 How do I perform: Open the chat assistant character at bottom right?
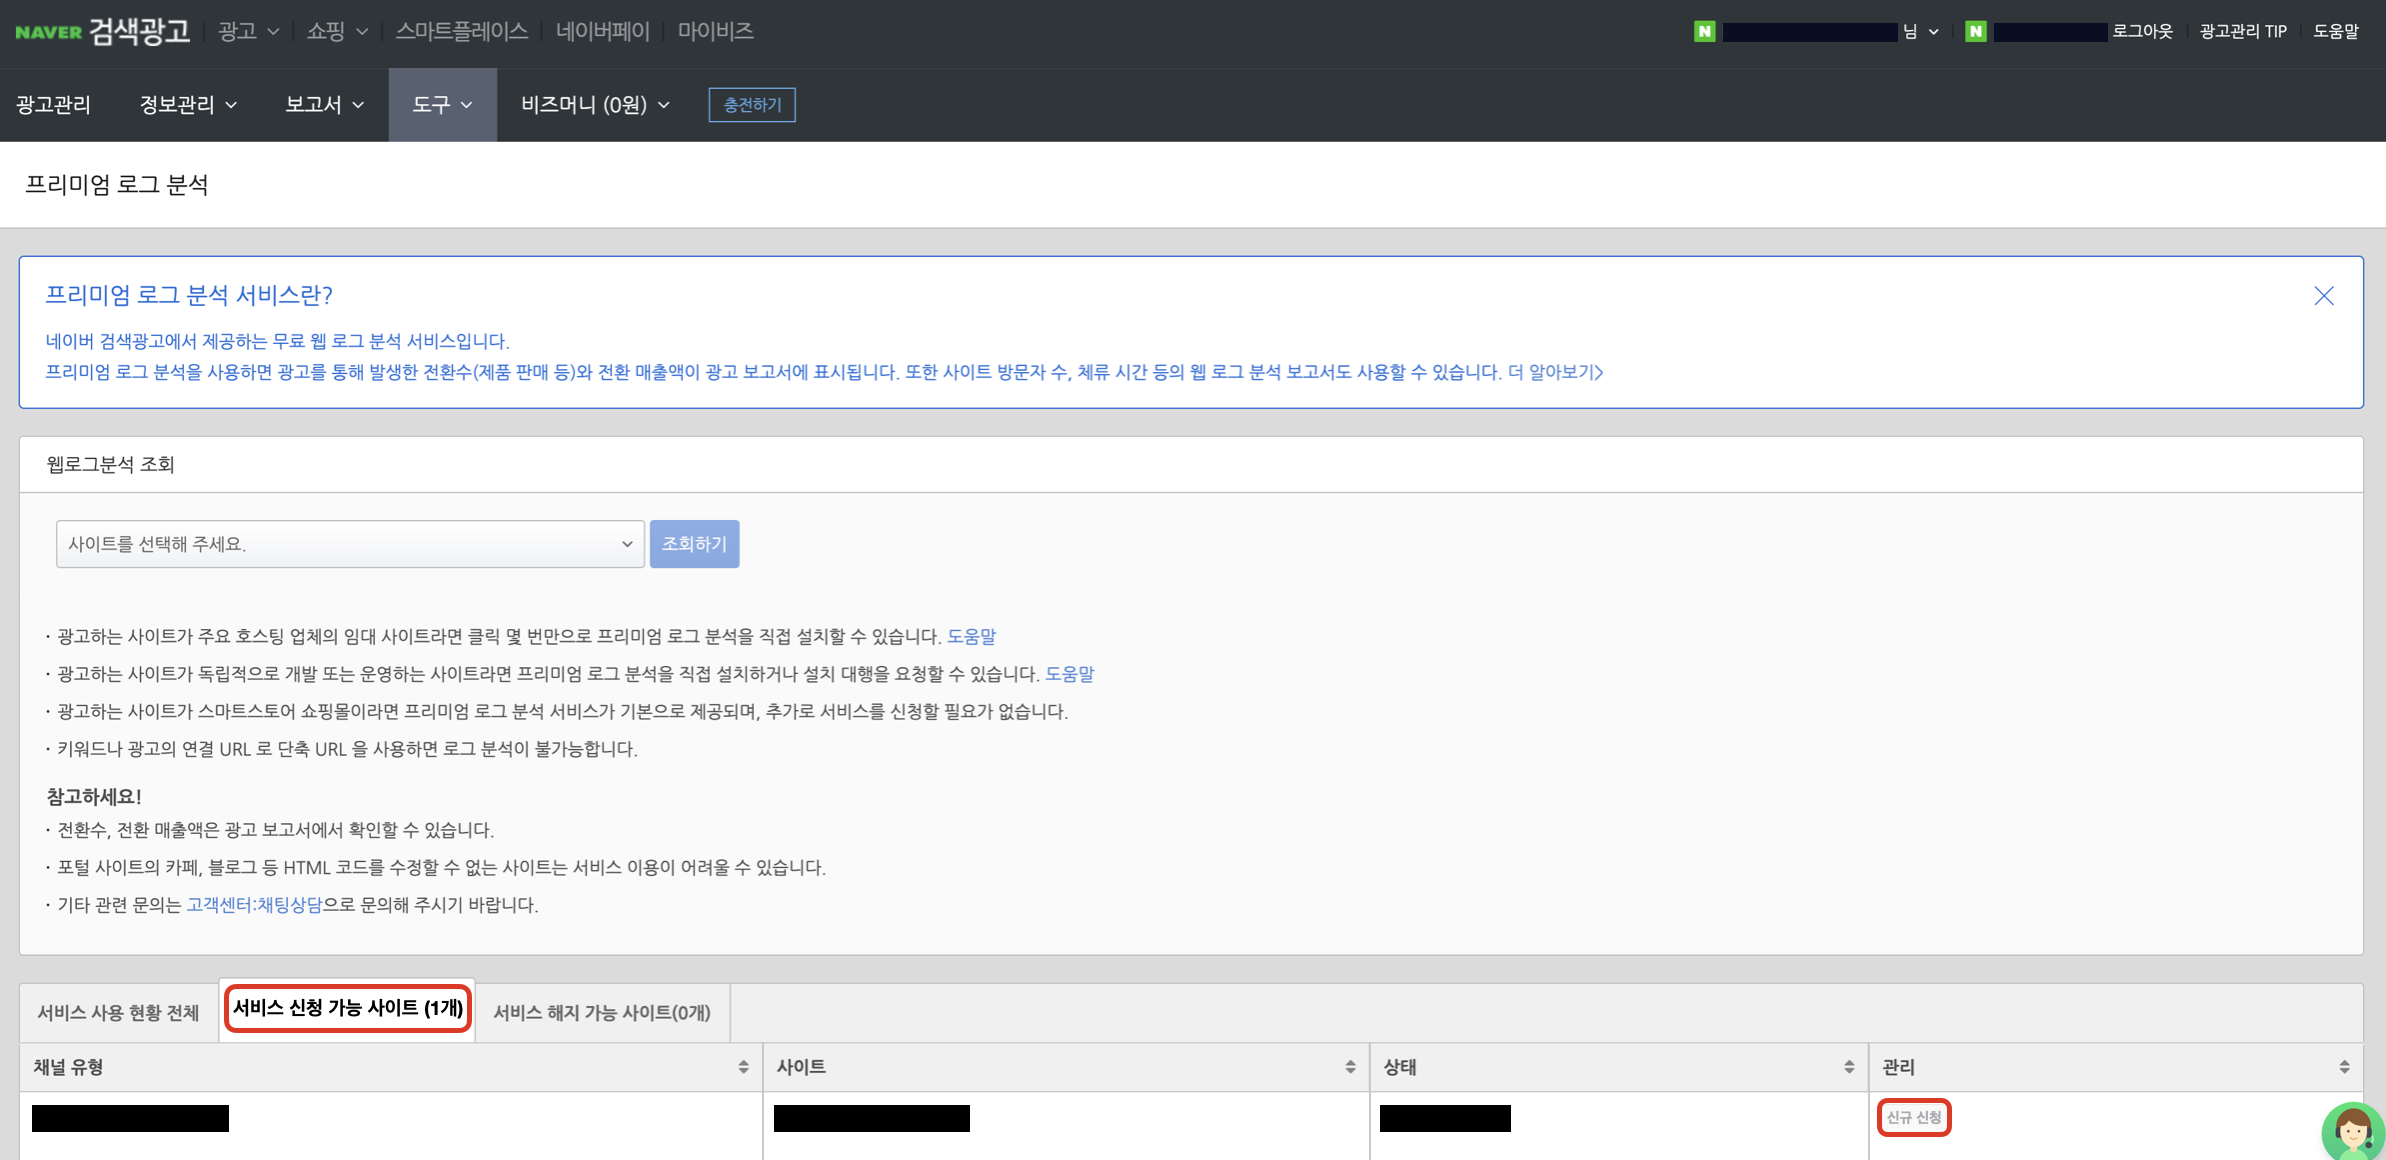2349,1132
